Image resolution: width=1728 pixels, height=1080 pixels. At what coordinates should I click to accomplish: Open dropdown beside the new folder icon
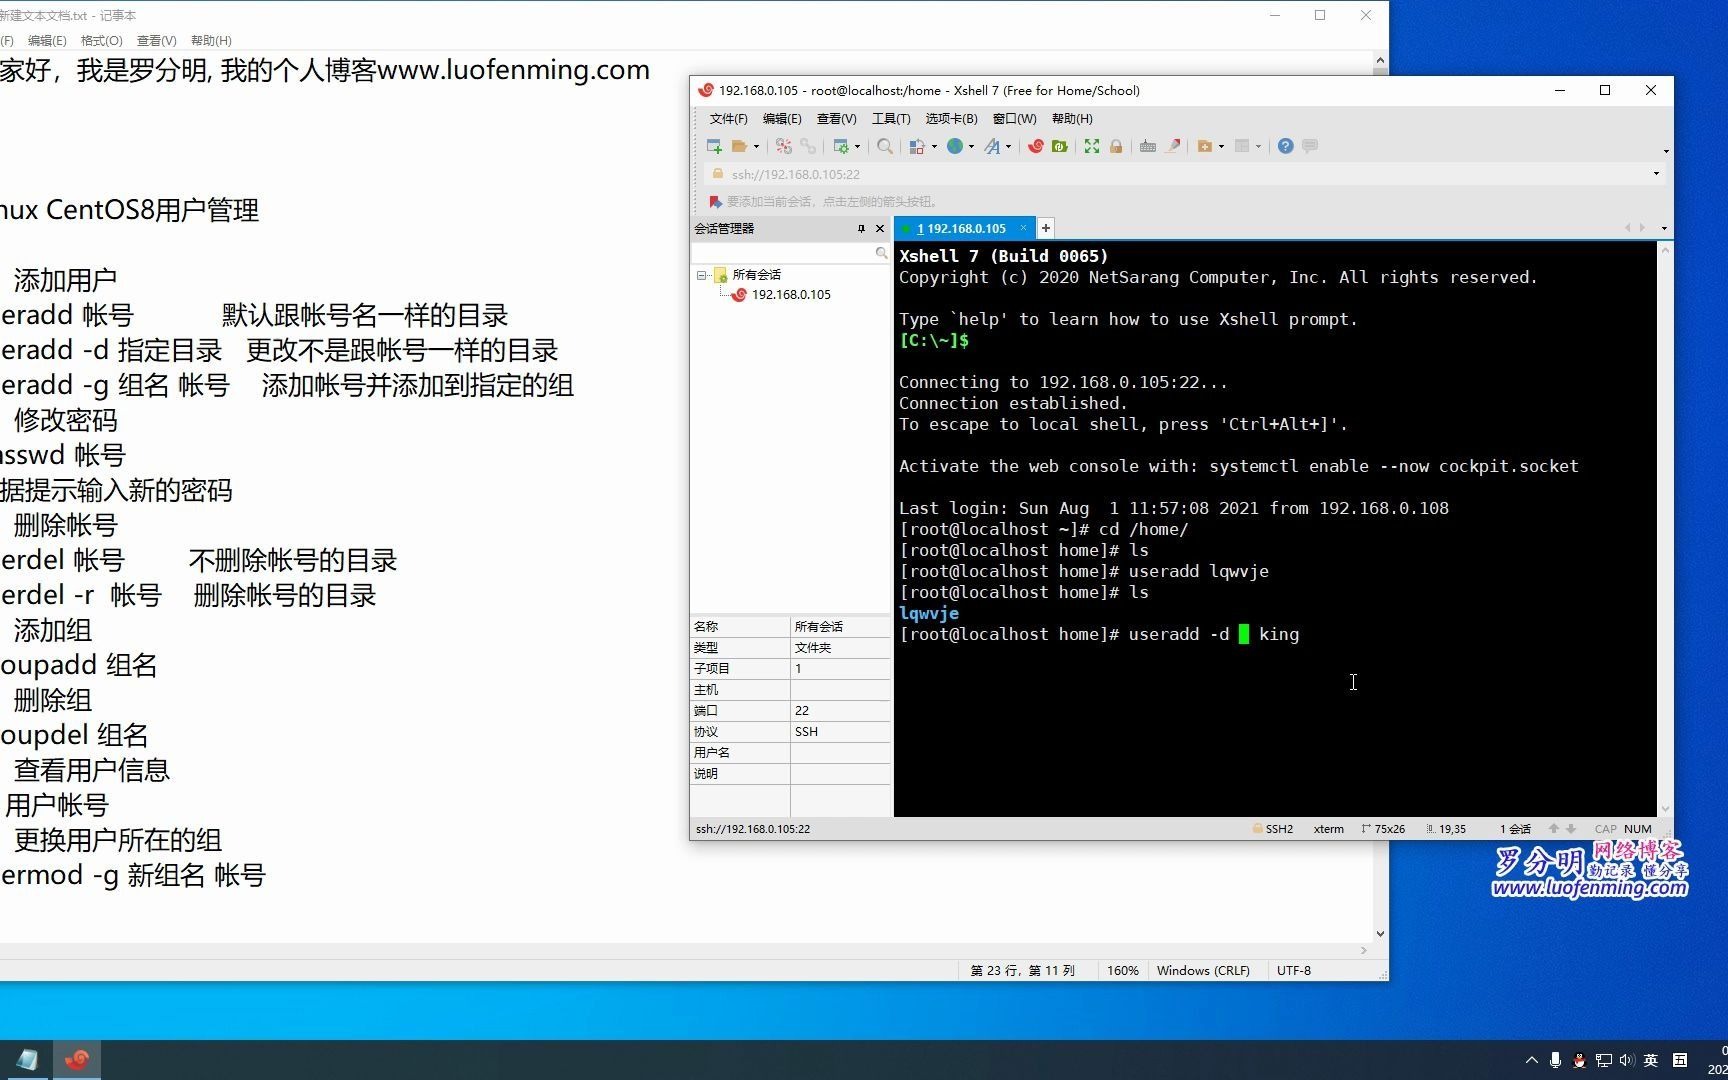point(1221,147)
